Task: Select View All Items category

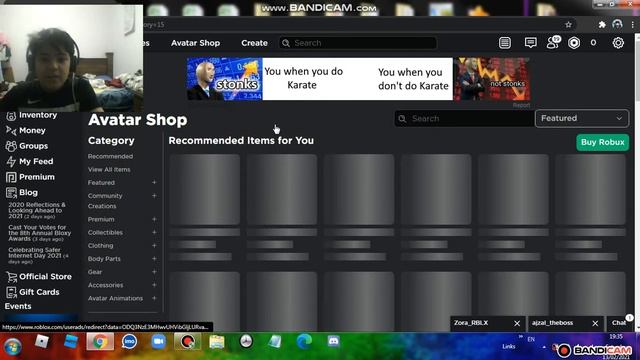Action: [109, 169]
